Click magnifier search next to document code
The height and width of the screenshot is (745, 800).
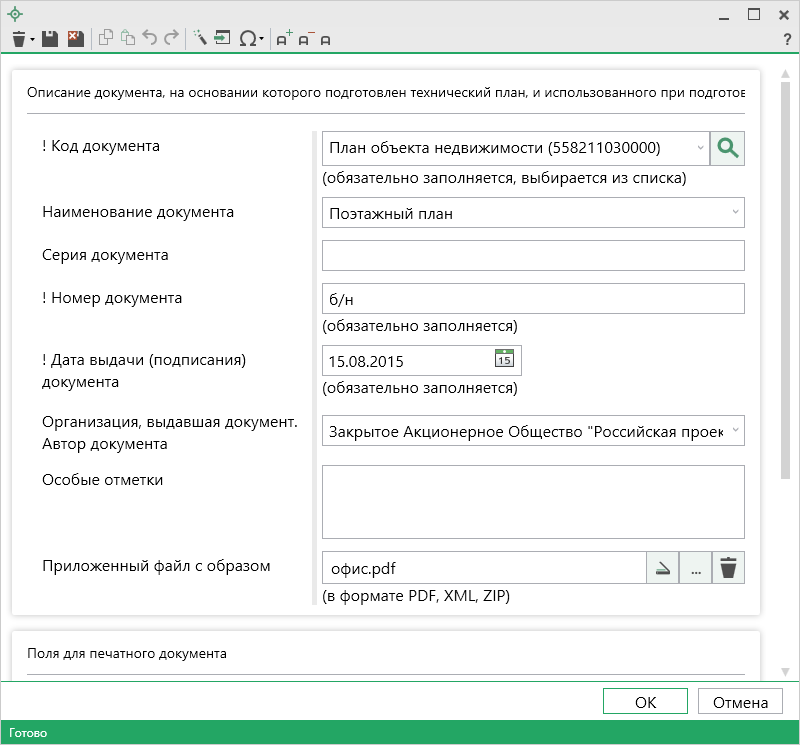[x=728, y=149]
